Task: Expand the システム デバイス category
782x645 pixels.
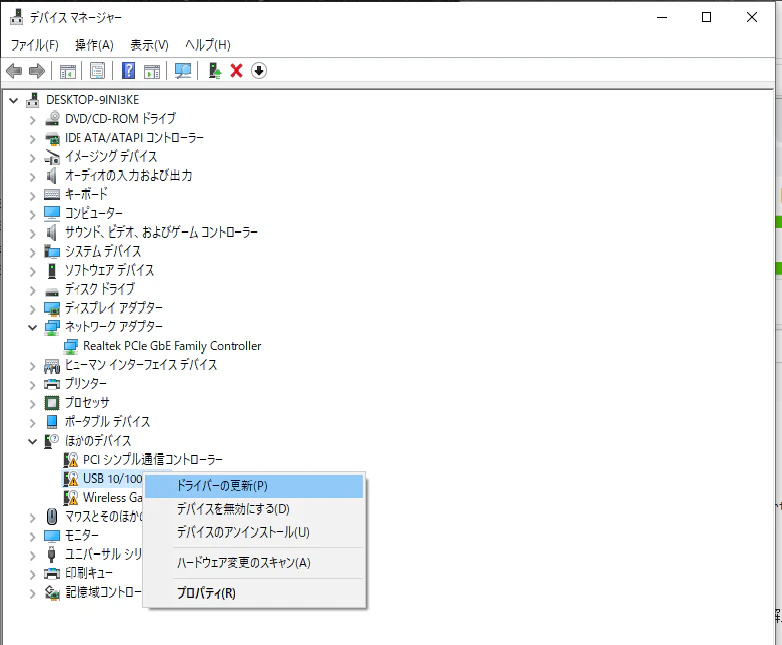Action: tap(32, 252)
